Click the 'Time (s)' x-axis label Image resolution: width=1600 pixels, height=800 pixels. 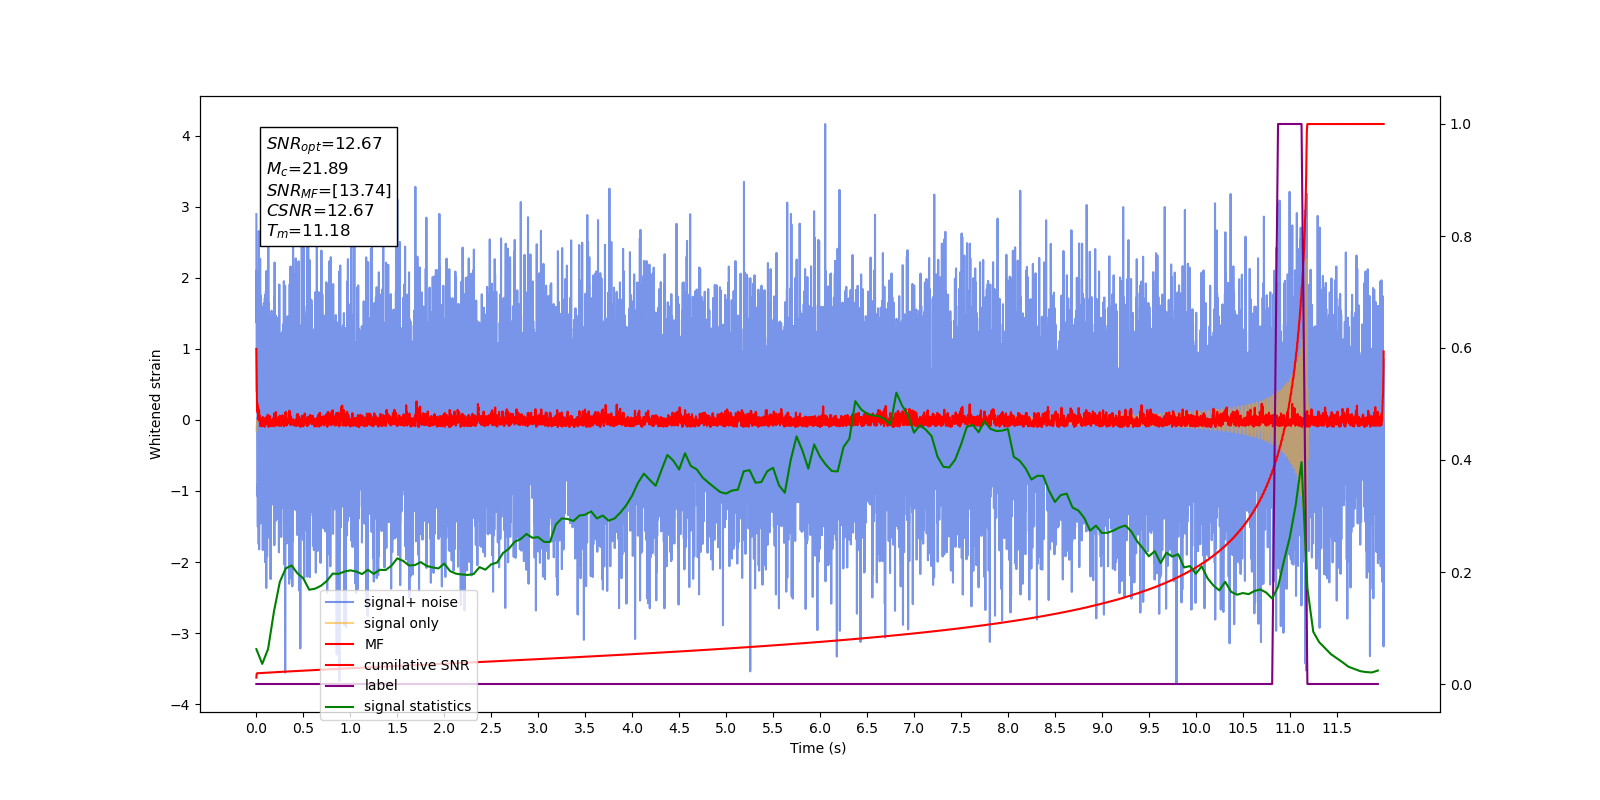[x=818, y=748]
